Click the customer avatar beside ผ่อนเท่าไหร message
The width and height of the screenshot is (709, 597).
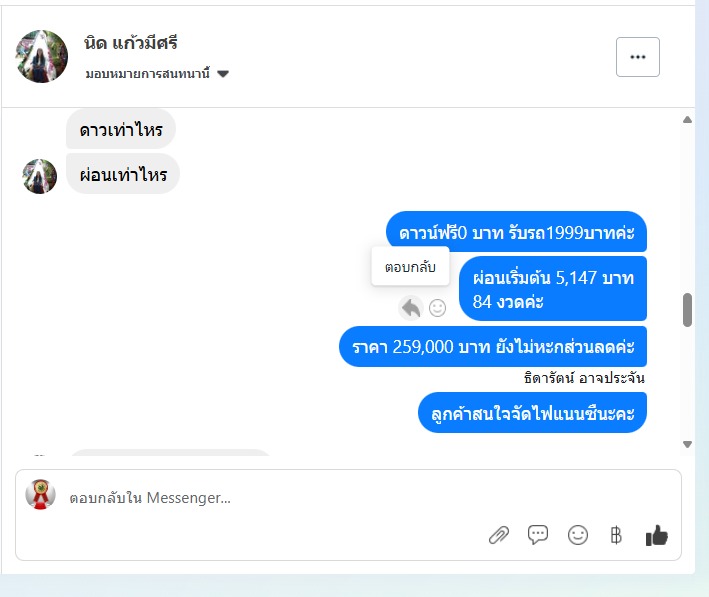(x=40, y=176)
